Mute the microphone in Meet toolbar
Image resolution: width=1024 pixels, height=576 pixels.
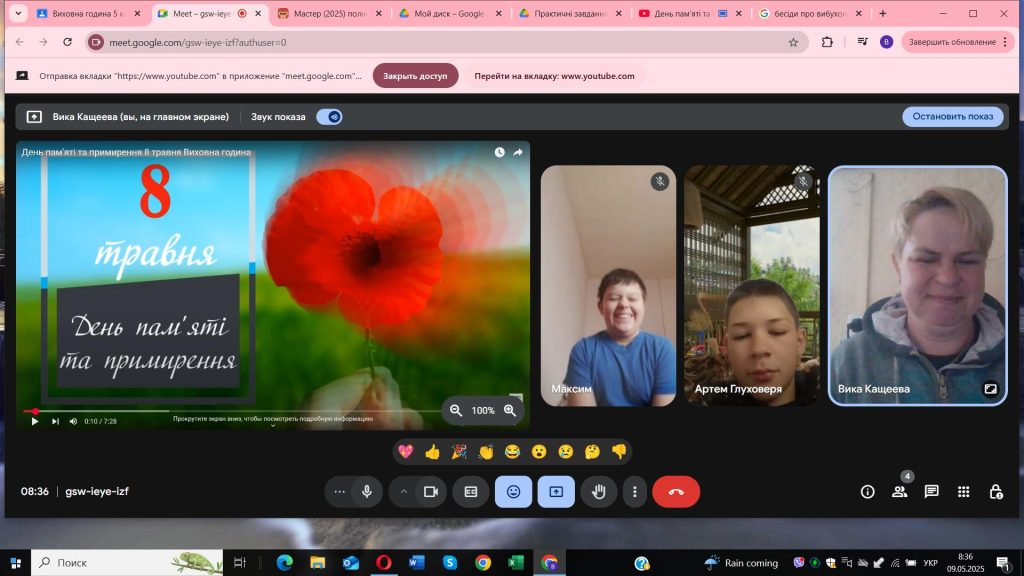point(367,492)
